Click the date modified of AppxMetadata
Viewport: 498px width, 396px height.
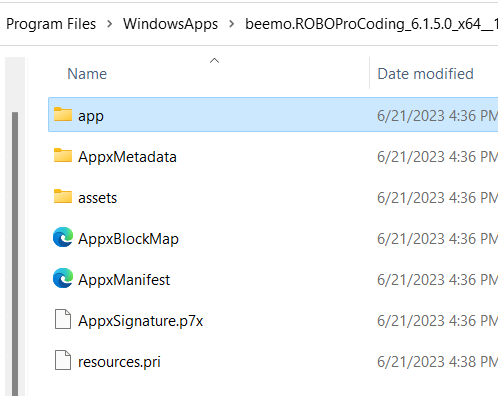(x=437, y=157)
